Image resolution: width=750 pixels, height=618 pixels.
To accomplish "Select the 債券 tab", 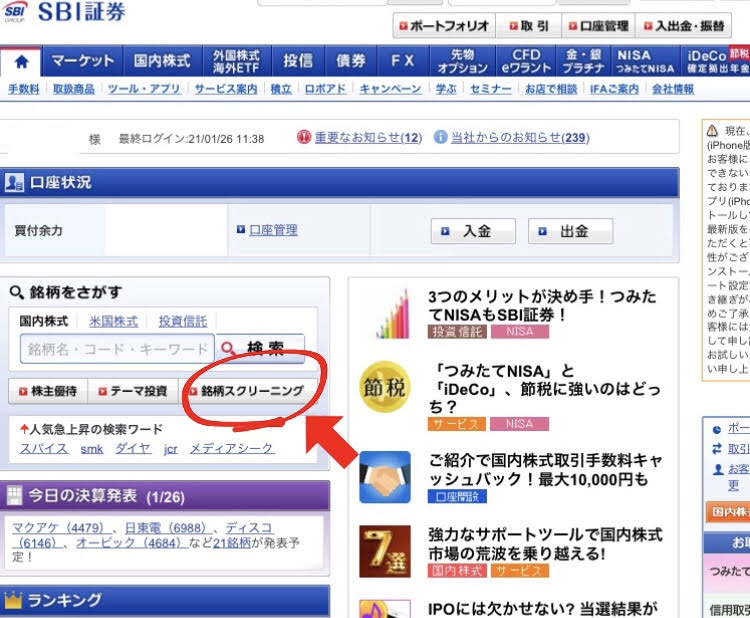I will coord(351,61).
